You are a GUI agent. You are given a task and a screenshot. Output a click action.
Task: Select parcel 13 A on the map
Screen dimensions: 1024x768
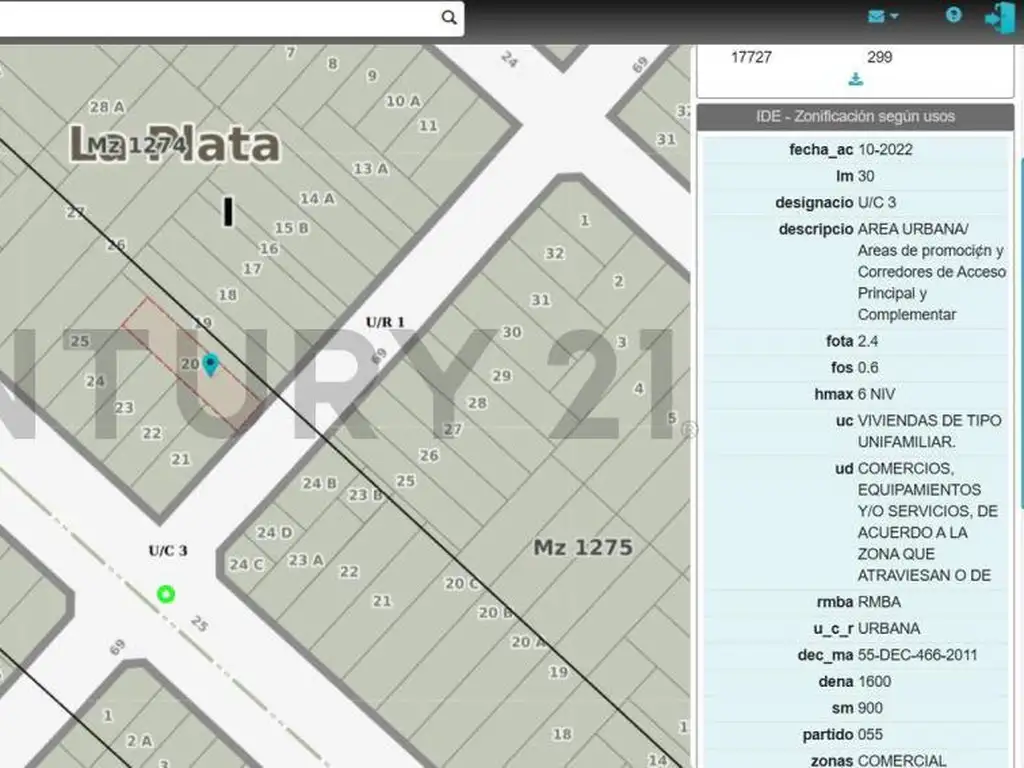(x=370, y=169)
